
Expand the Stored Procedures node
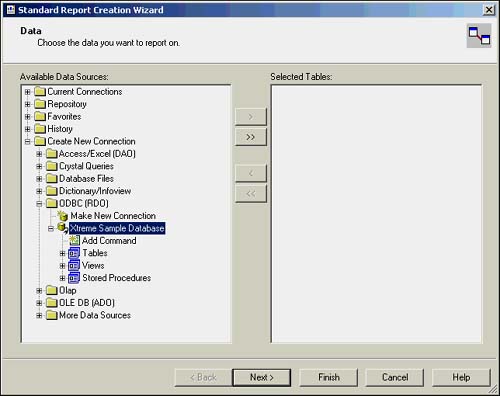point(62,278)
